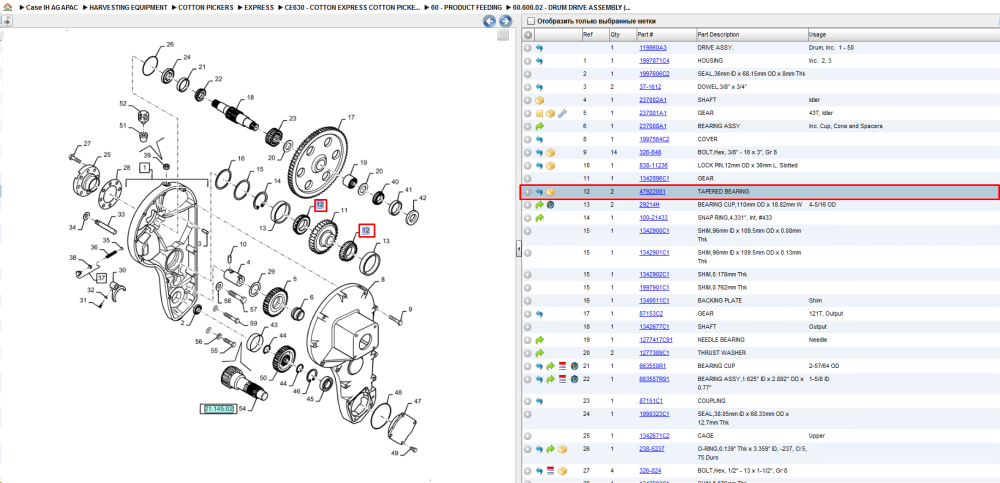Screen dimensions: 1000x483
Task: Select 'CAGE' description cell
Action: 704,436
